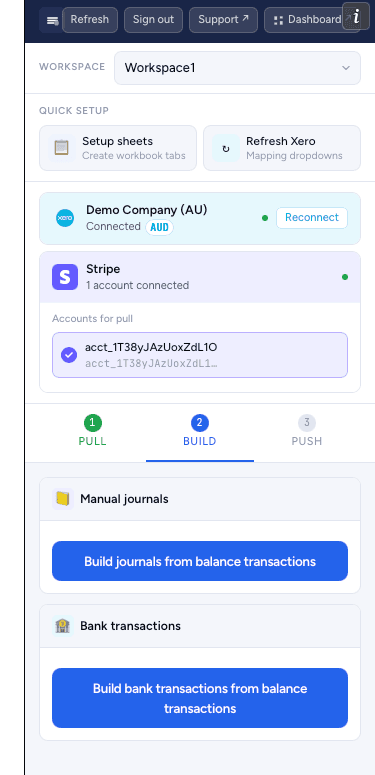This screenshot has height=775, width=375.
Task: Click the Setup sheets clipboard icon
Action: [61, 148]
